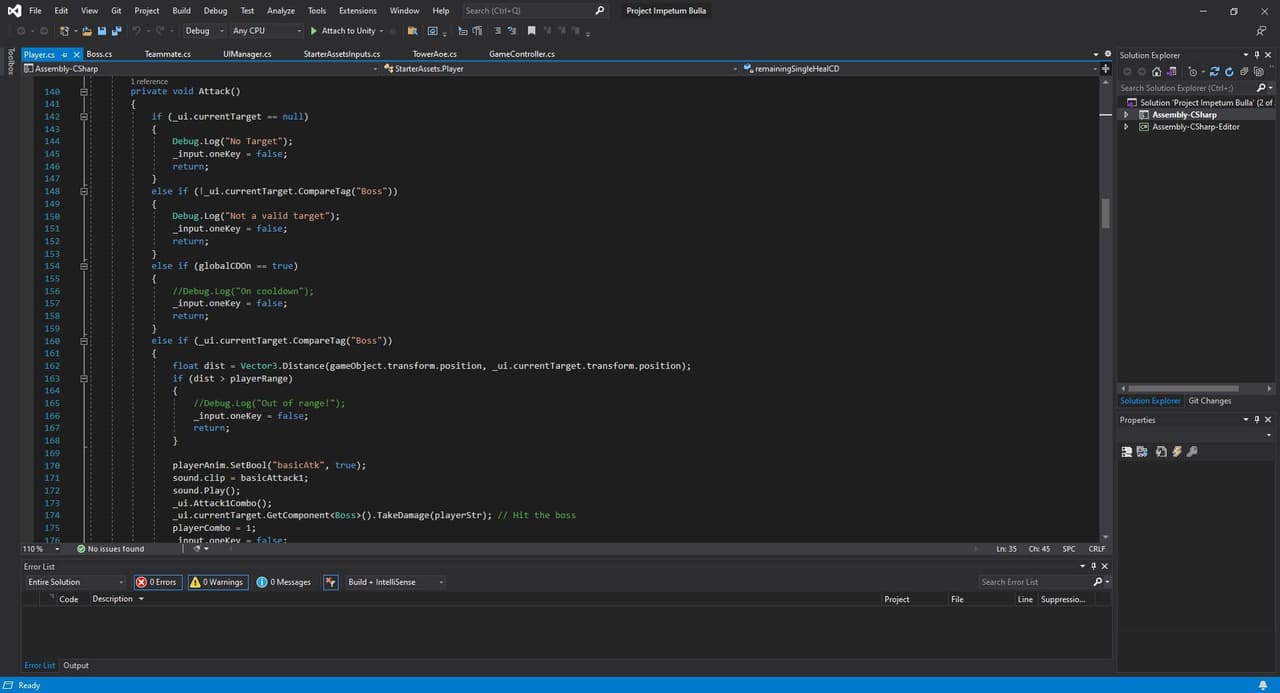Image resolution: width=1280 pixels, height=693 pixels.
Task: Click the Save file toolbar icon
Action: pos(101,31)
